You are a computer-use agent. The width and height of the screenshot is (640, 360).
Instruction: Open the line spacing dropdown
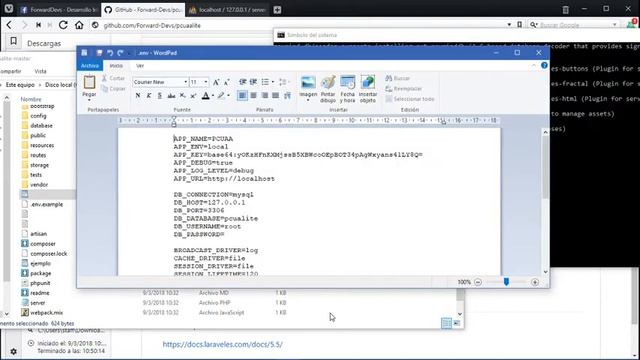click(283, 82)
